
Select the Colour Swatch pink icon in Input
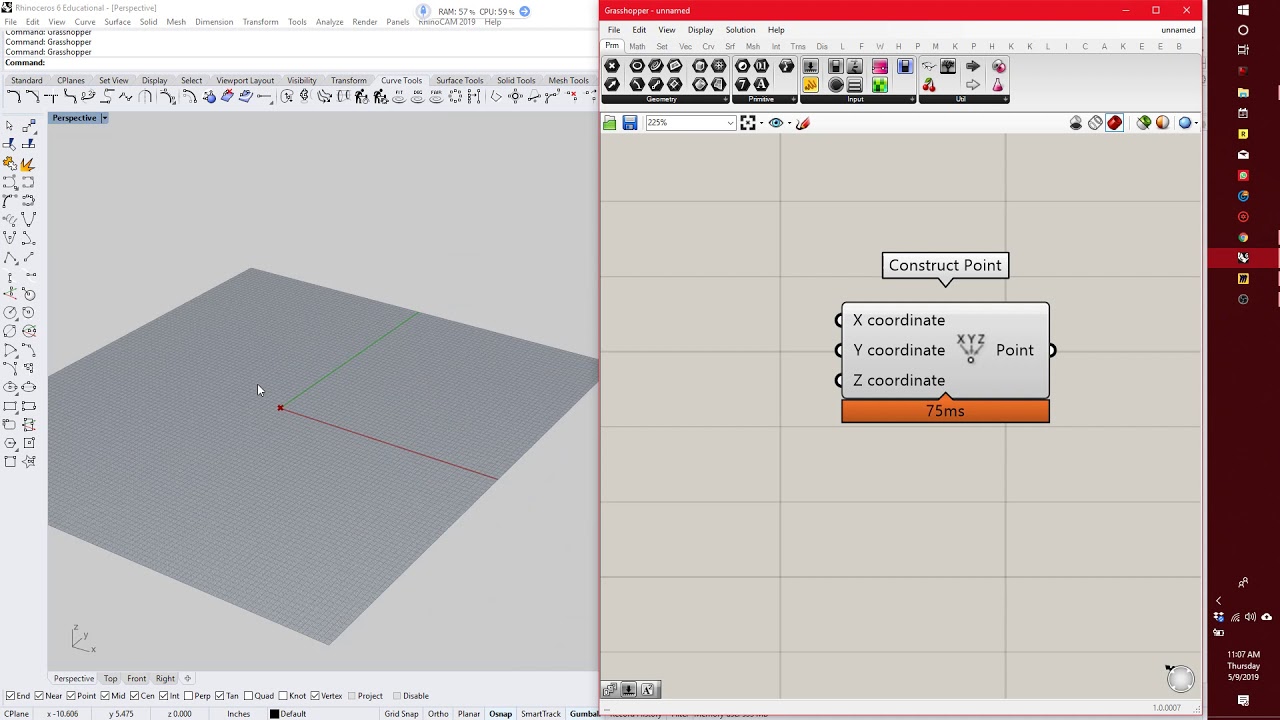click(880, 66)
